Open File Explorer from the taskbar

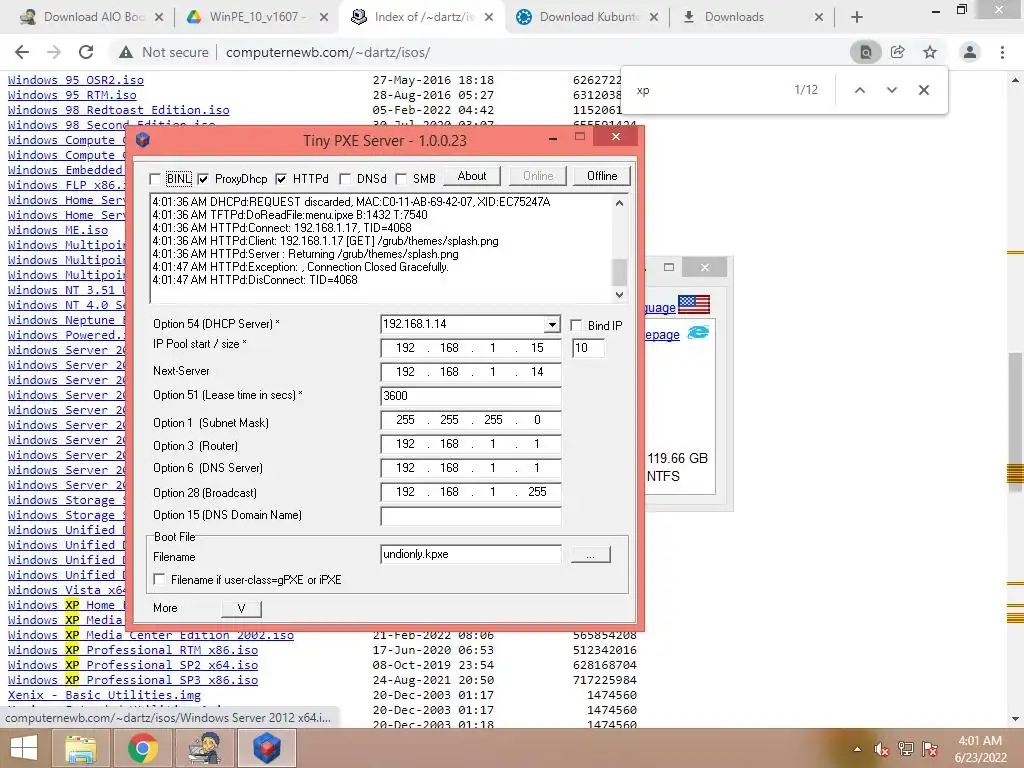(81, 748)
